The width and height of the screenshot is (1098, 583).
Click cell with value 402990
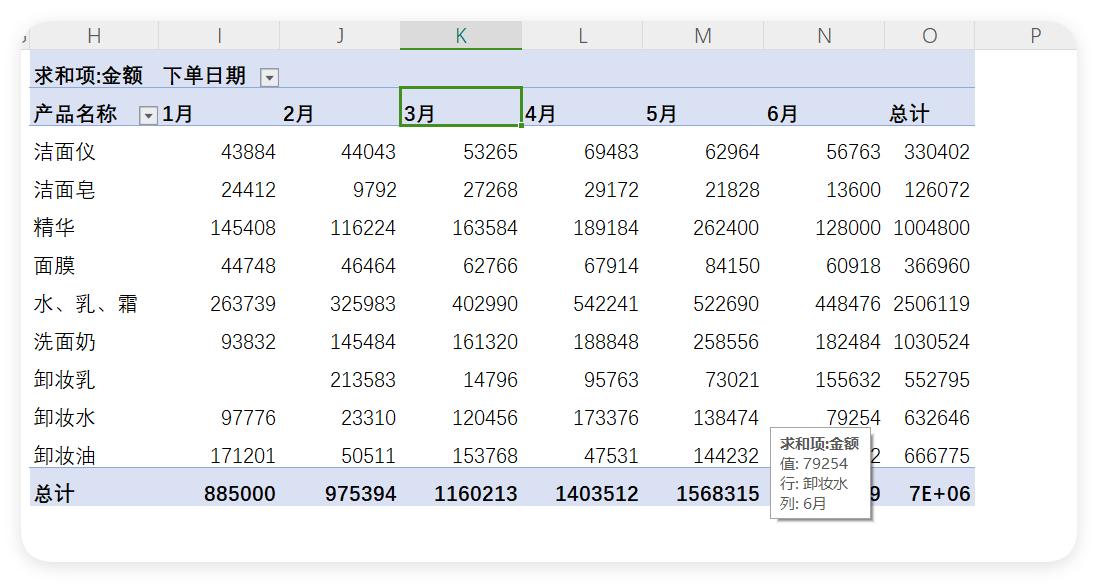pos(485,304)
